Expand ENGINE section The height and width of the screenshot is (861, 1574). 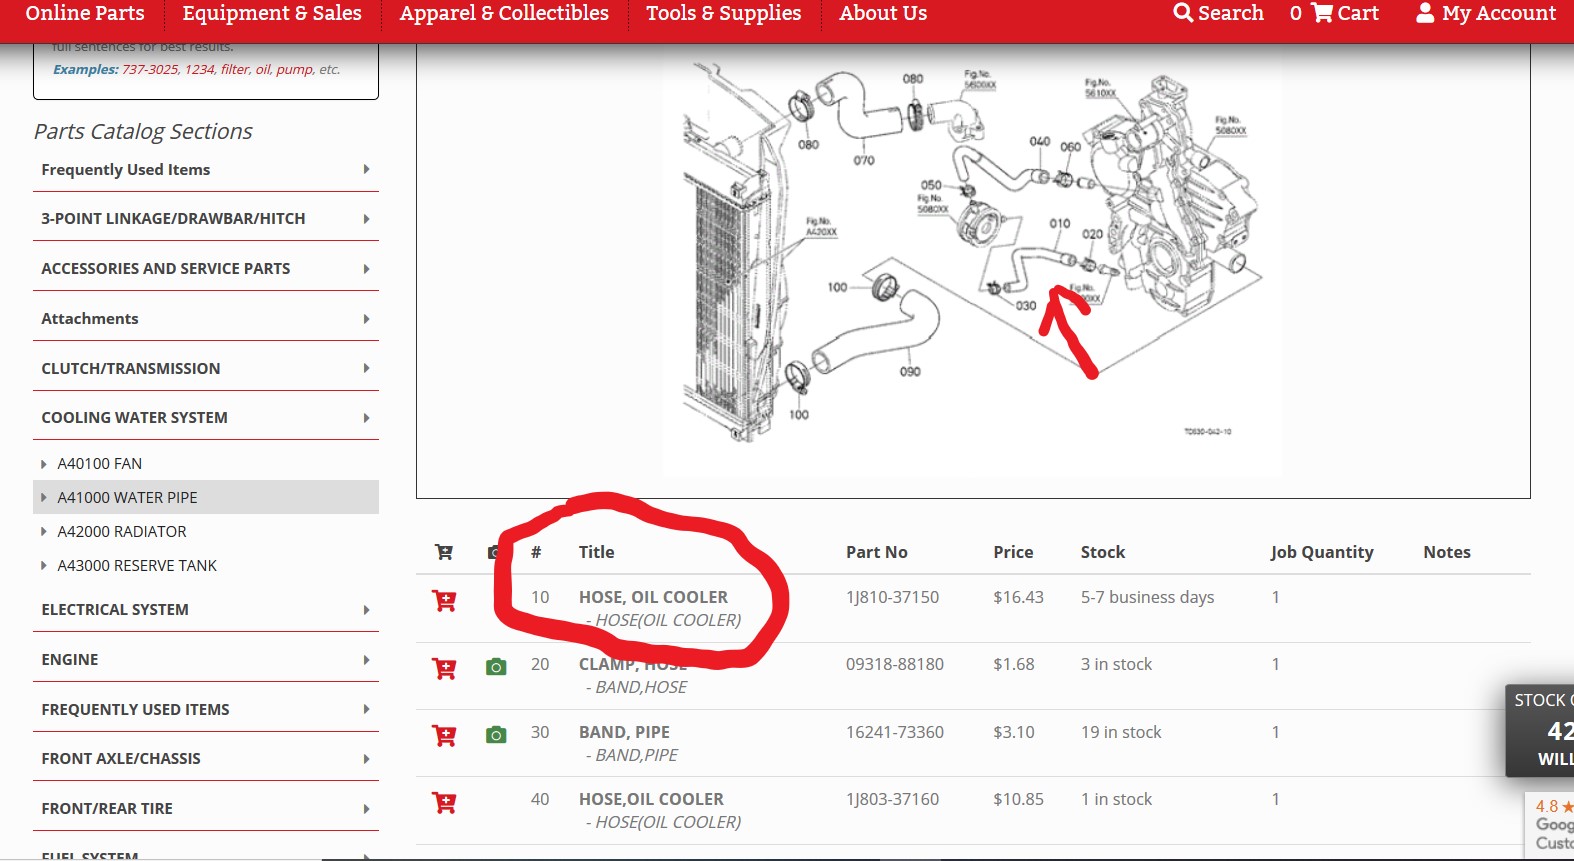click(206, 659)
